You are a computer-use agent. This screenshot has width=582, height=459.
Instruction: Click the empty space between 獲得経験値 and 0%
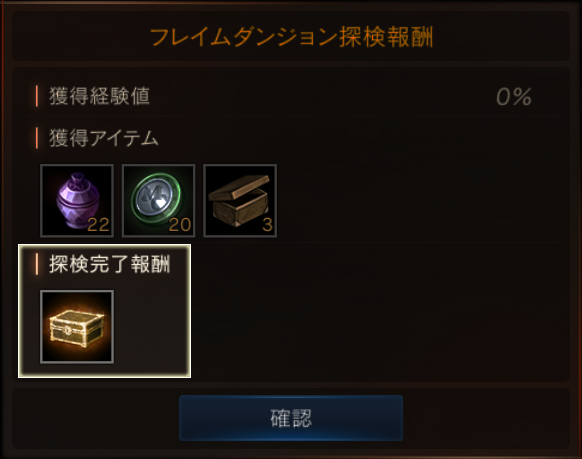pyautogui.click(x=323, y=96)
